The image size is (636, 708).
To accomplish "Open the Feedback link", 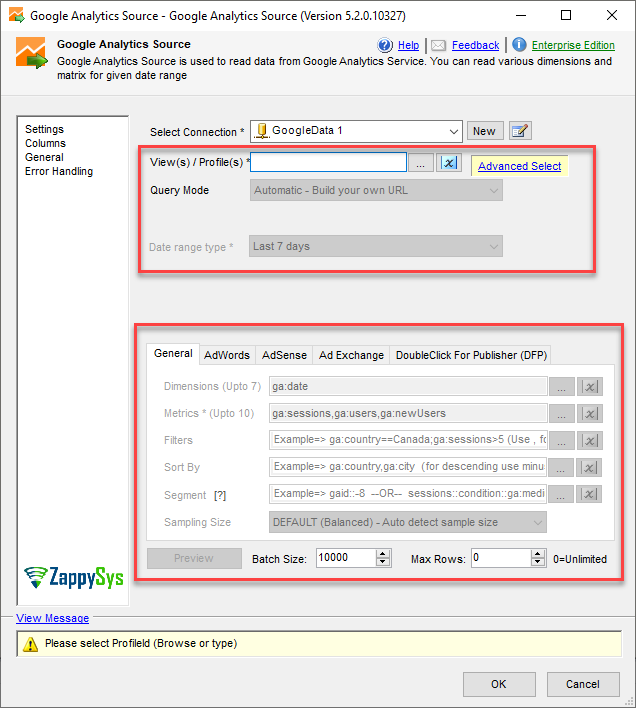I will pos(475,45).
